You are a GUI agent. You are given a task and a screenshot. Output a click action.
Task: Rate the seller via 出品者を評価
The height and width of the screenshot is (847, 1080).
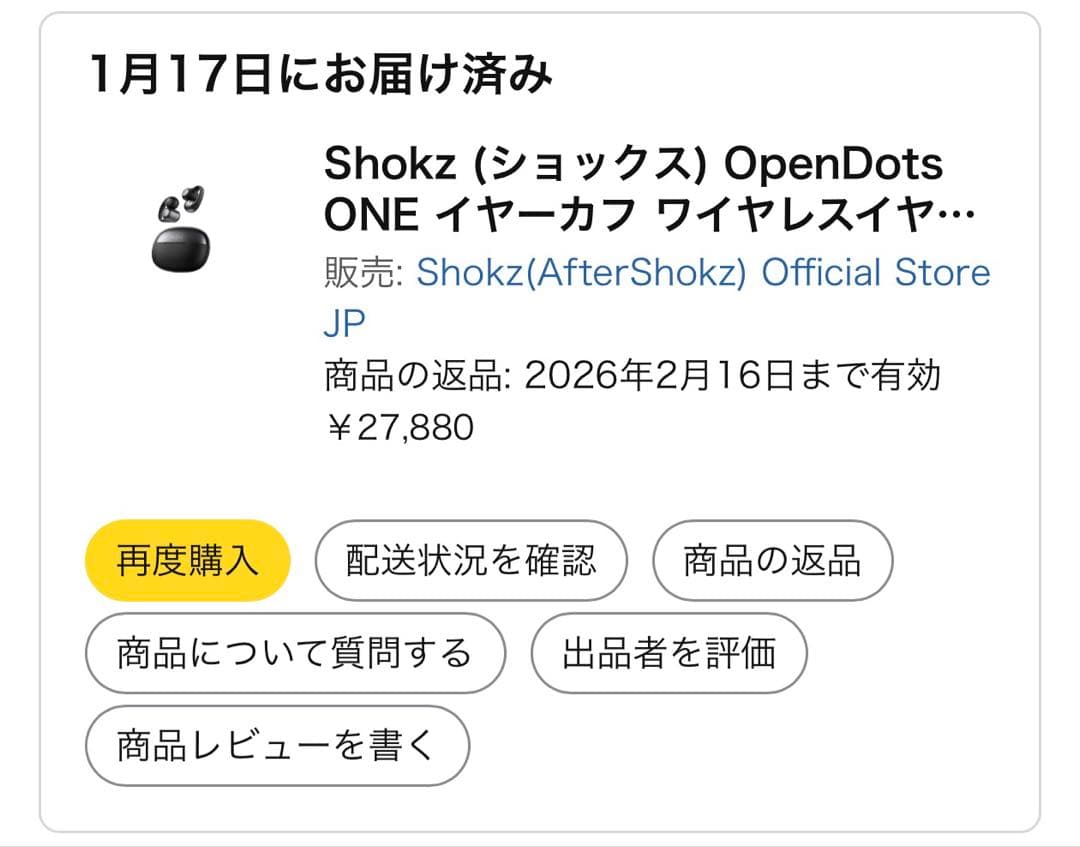(x=669, y=652)
